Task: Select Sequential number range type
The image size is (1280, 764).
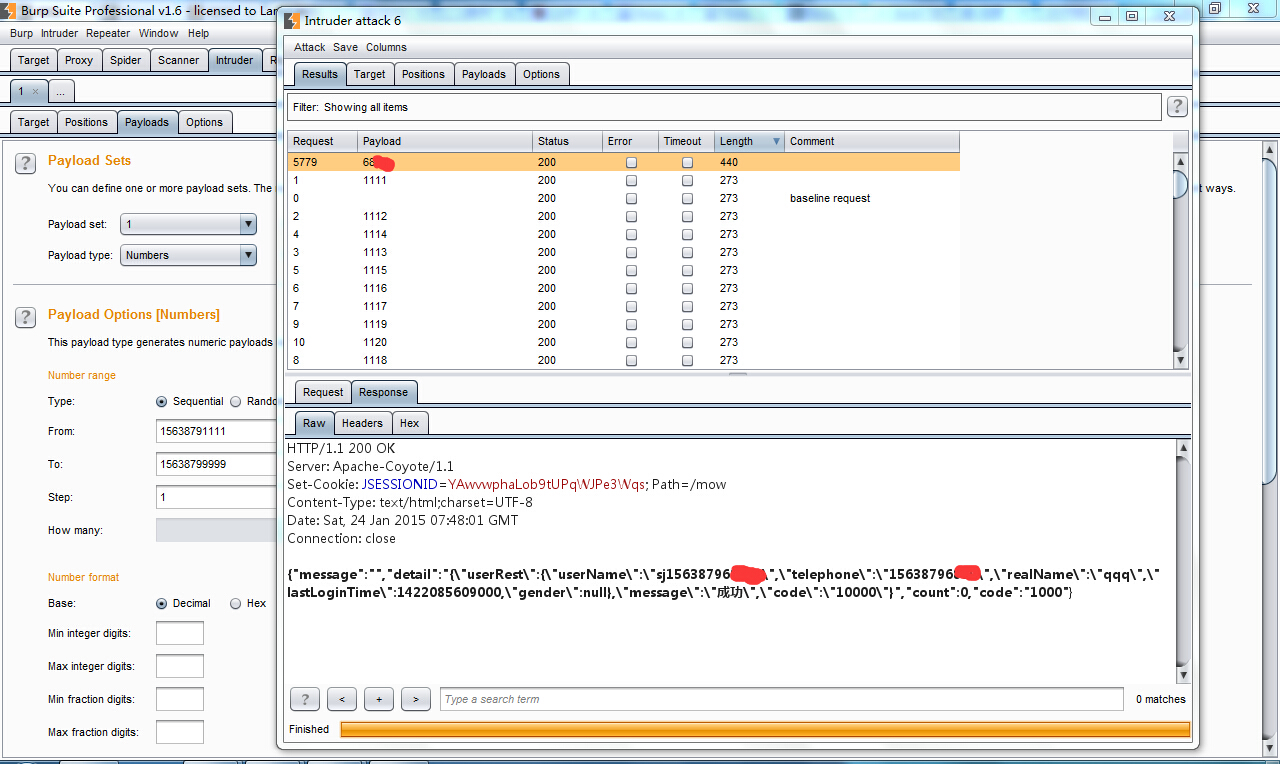Action: (162, 401)
